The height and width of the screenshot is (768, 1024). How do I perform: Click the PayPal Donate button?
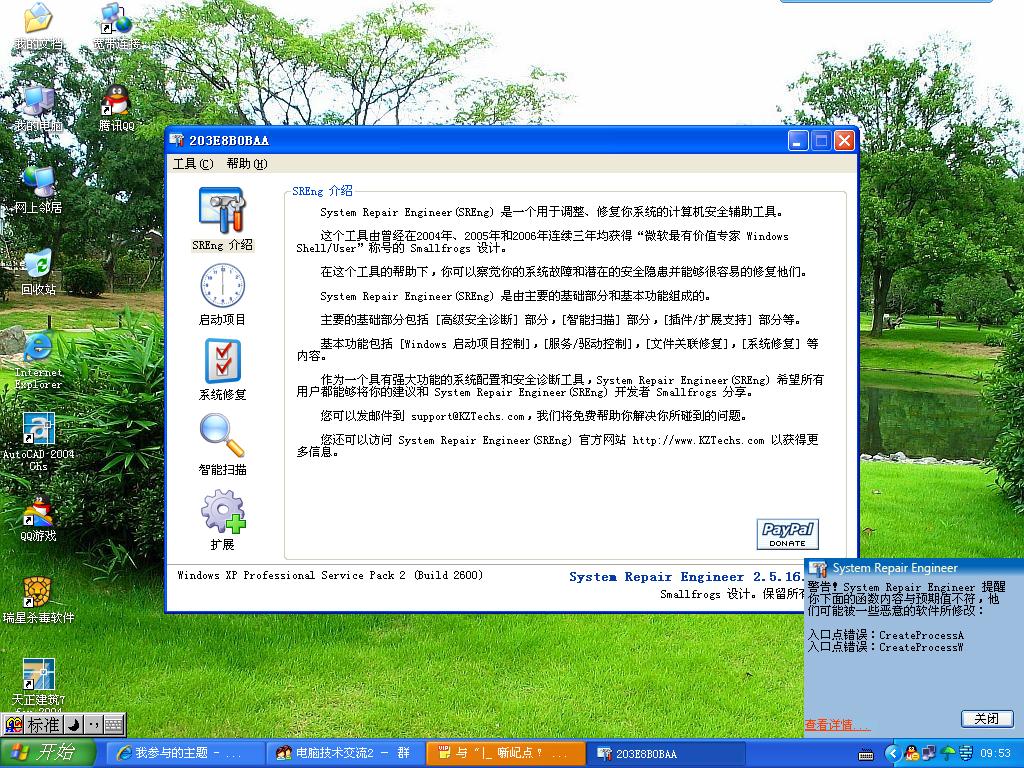point(787,534)
